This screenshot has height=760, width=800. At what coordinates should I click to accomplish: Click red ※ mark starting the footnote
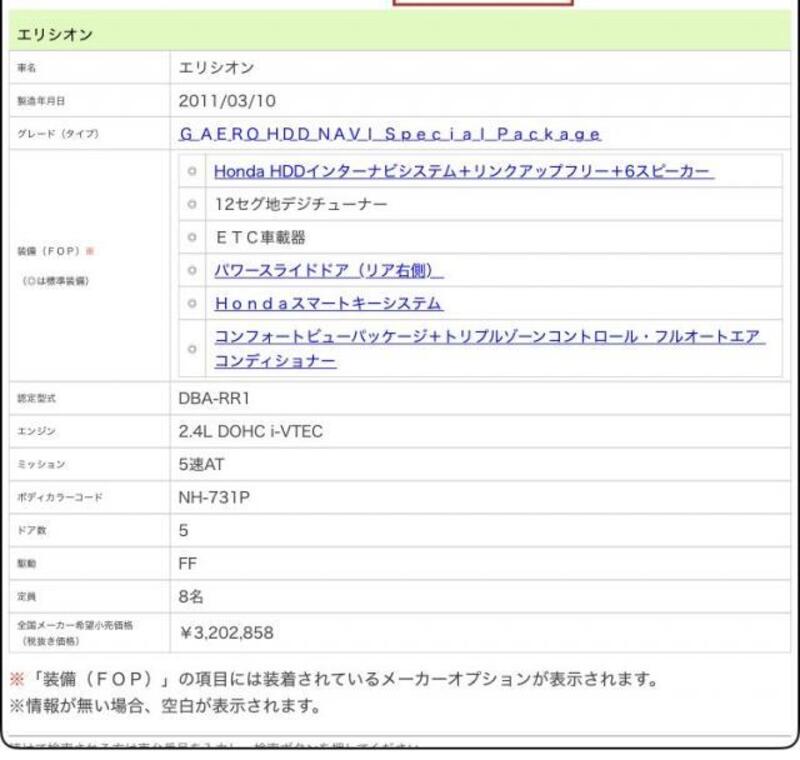pyautogui.click(x=16, y=680)
